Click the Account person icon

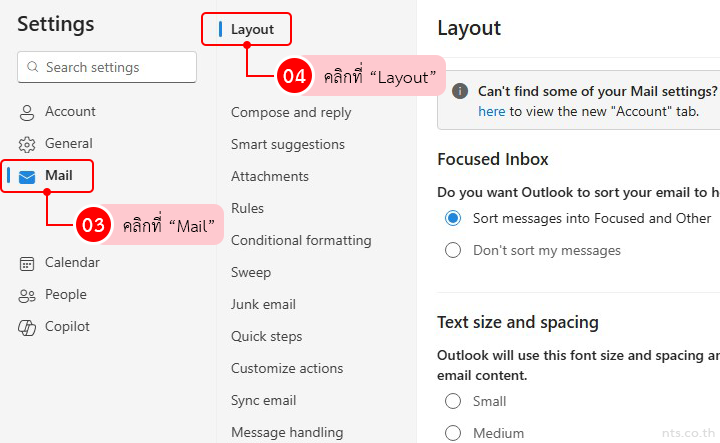point(27,112)
